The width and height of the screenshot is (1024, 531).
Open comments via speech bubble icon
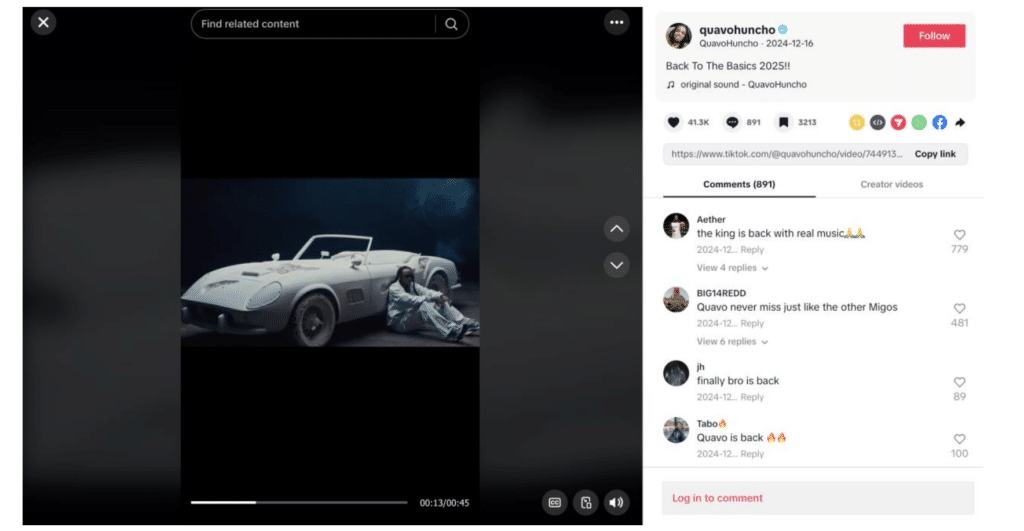coord(732,122)
